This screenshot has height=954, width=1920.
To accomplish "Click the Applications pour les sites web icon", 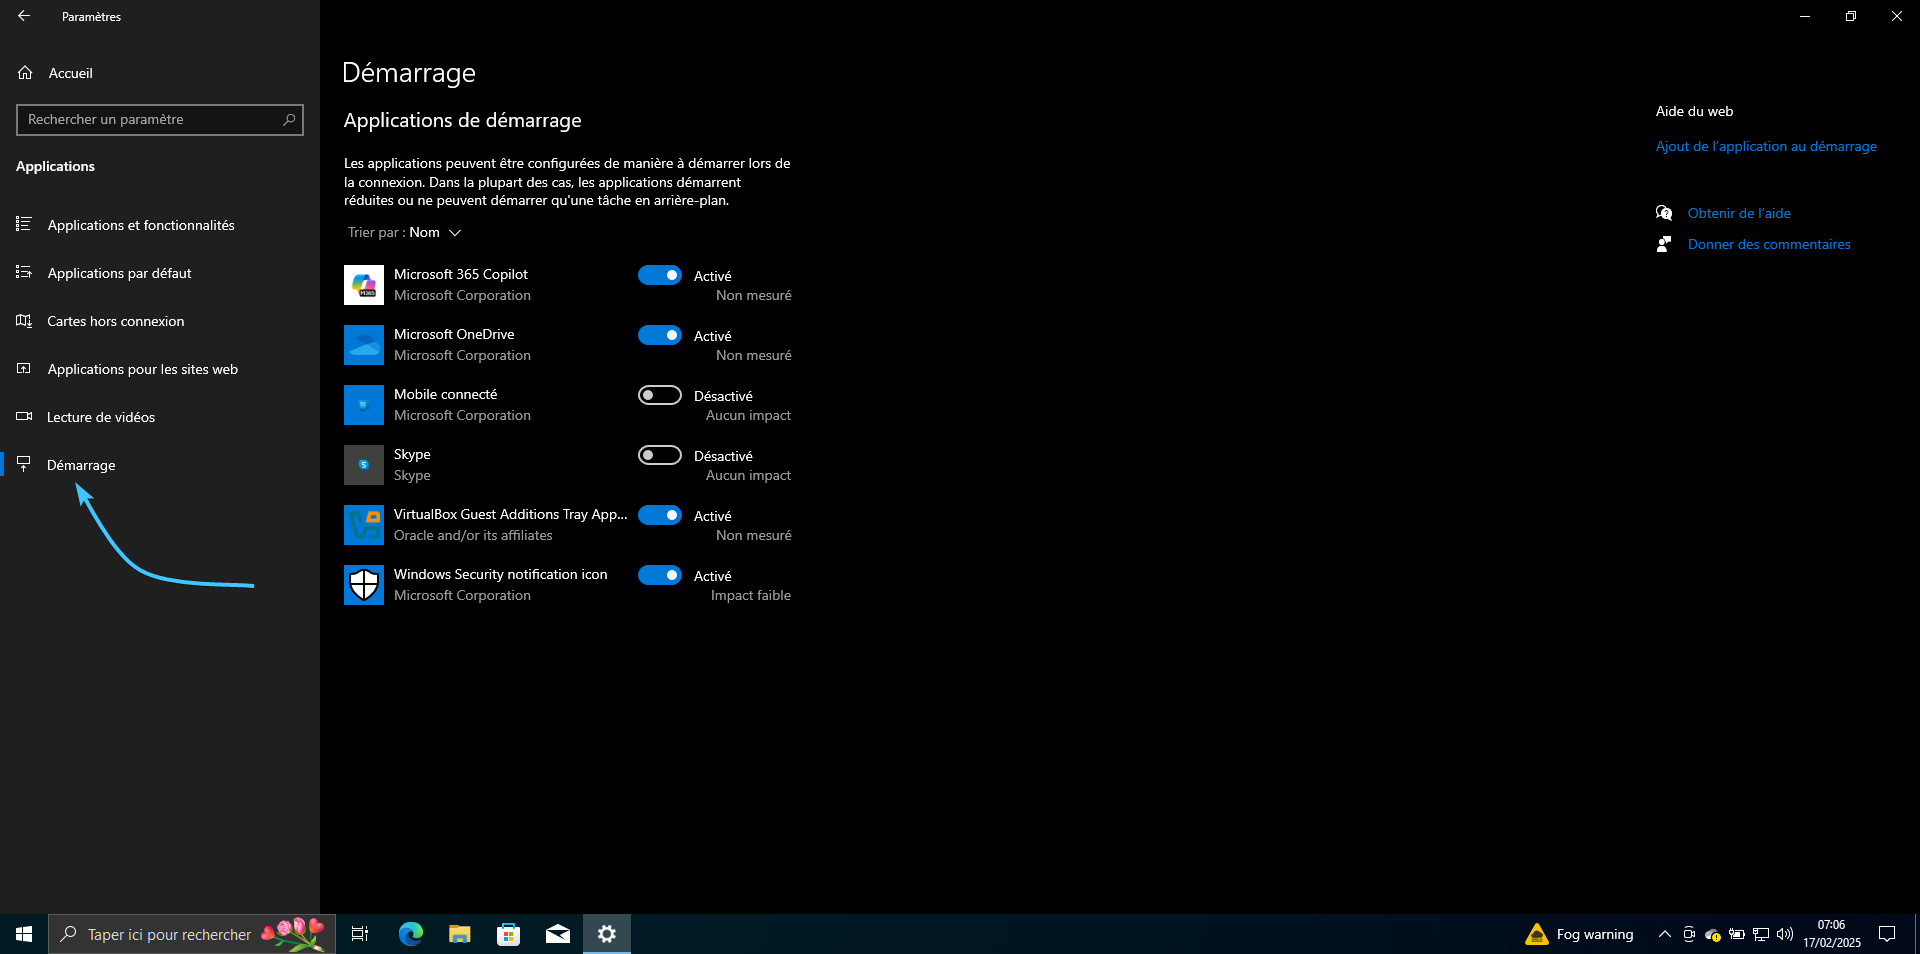I will (24, 368).
